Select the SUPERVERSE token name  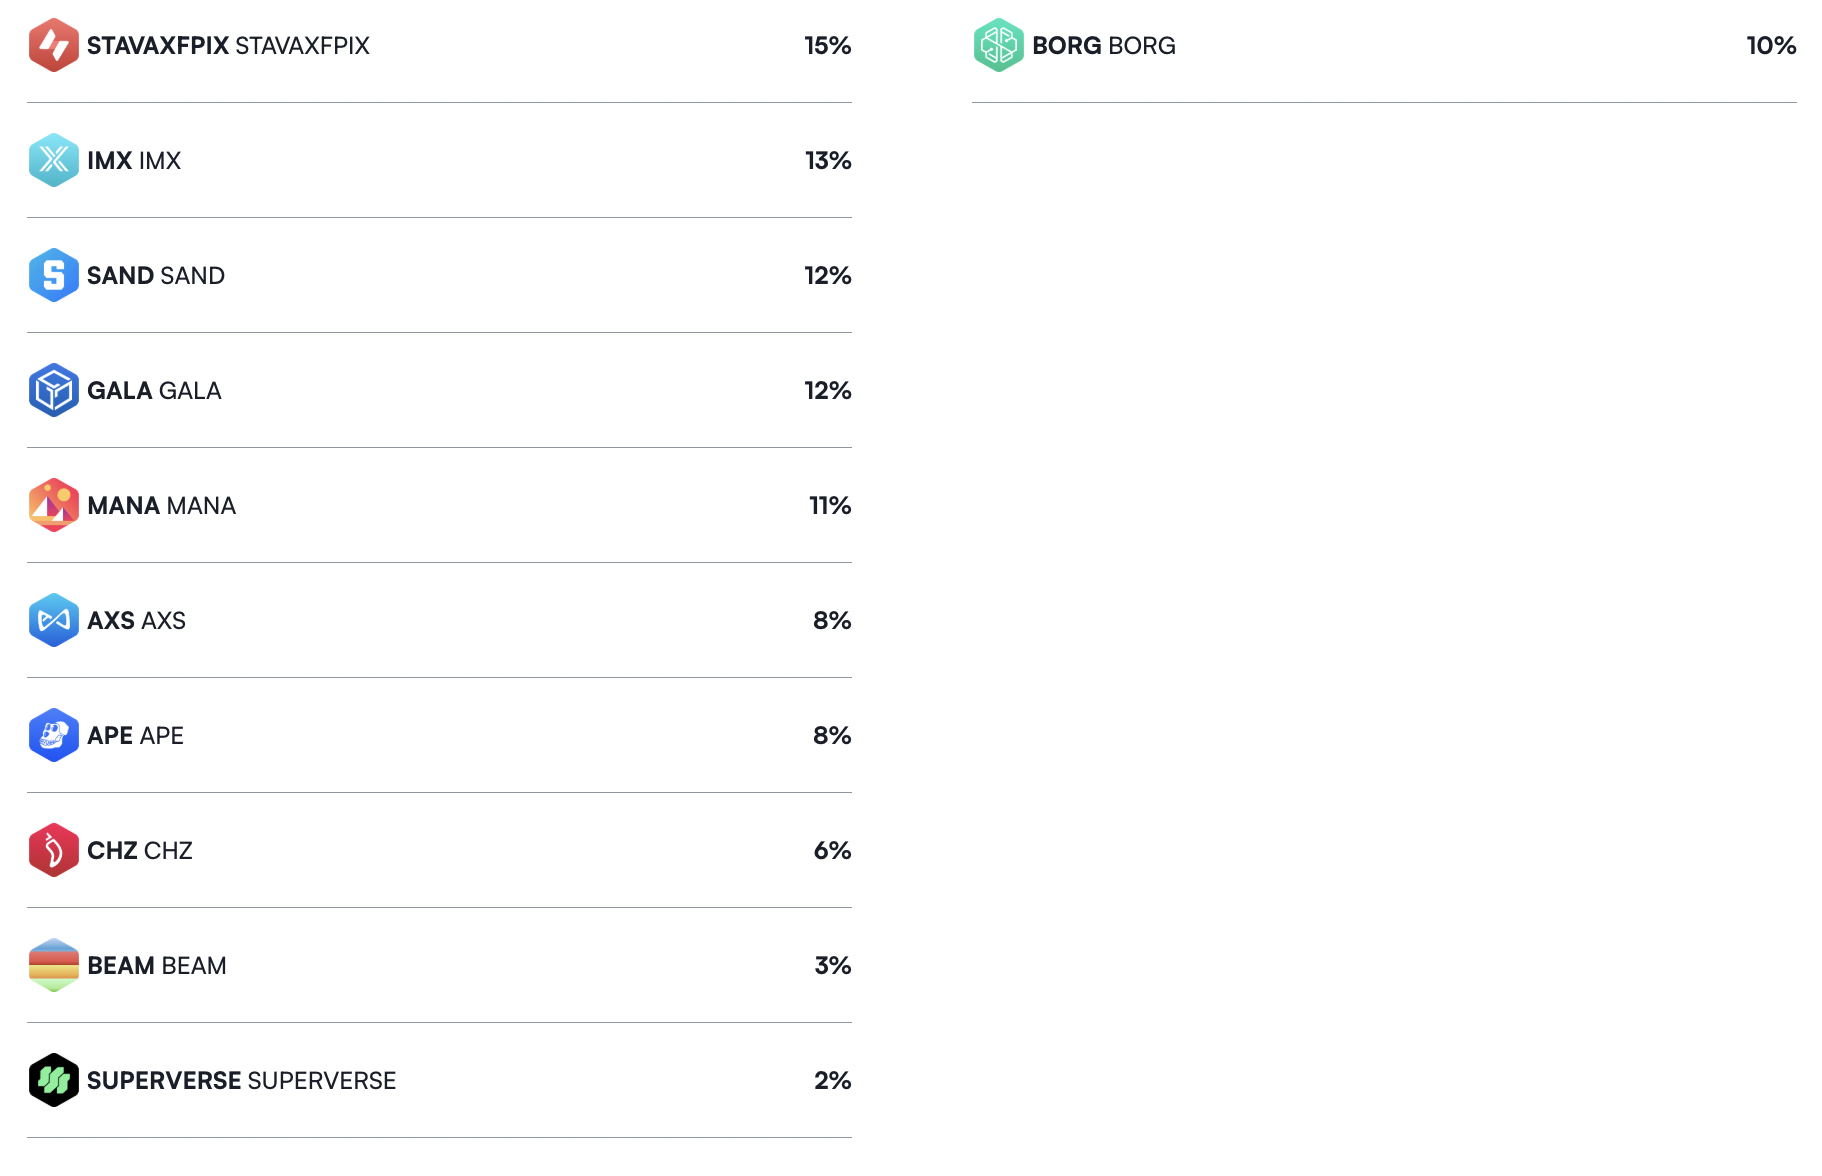[241, 1081]
